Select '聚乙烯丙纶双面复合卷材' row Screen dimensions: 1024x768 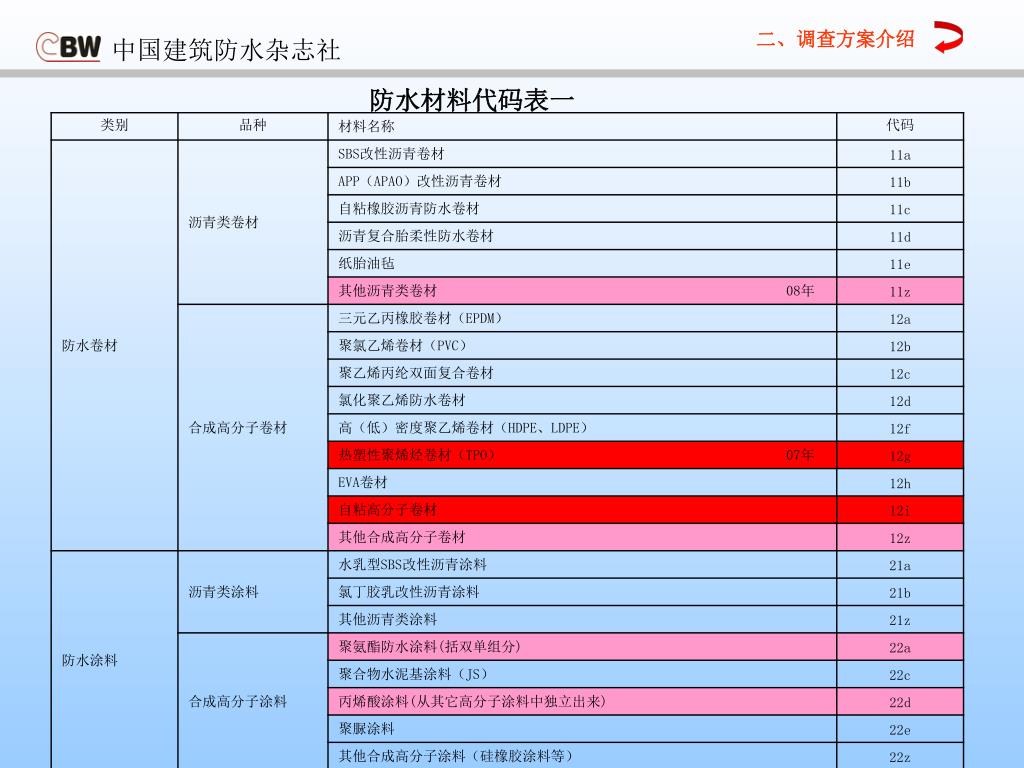(582, 373)
